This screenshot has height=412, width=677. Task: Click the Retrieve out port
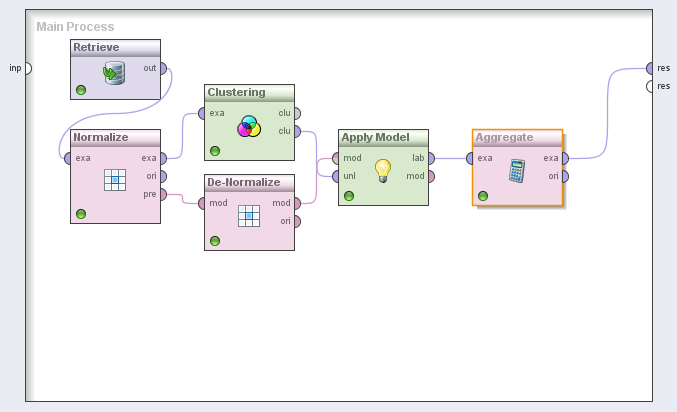(x=163, y=68)
